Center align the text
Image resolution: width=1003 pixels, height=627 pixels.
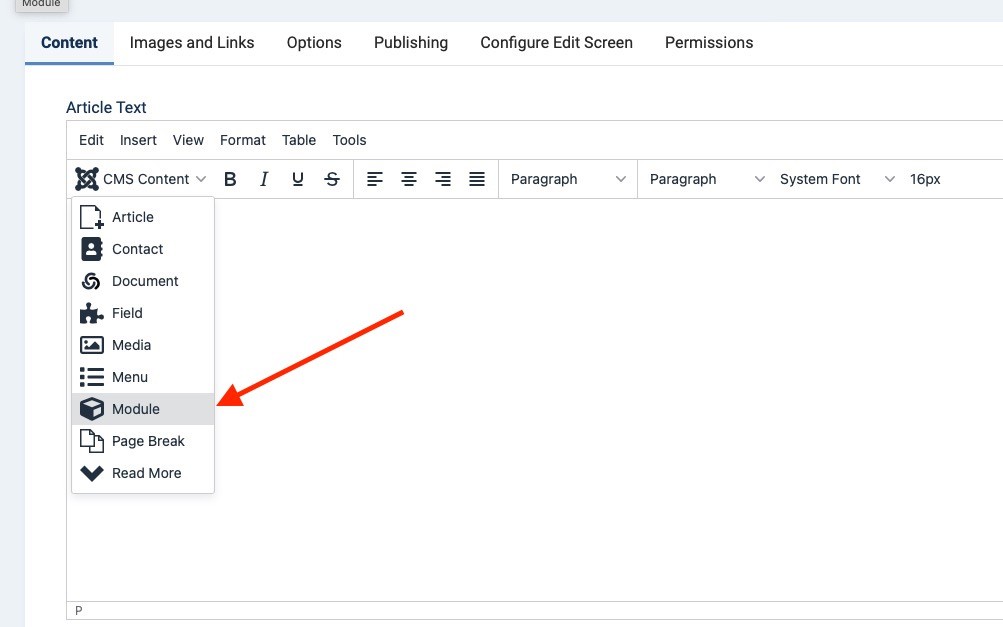[409, 179]
